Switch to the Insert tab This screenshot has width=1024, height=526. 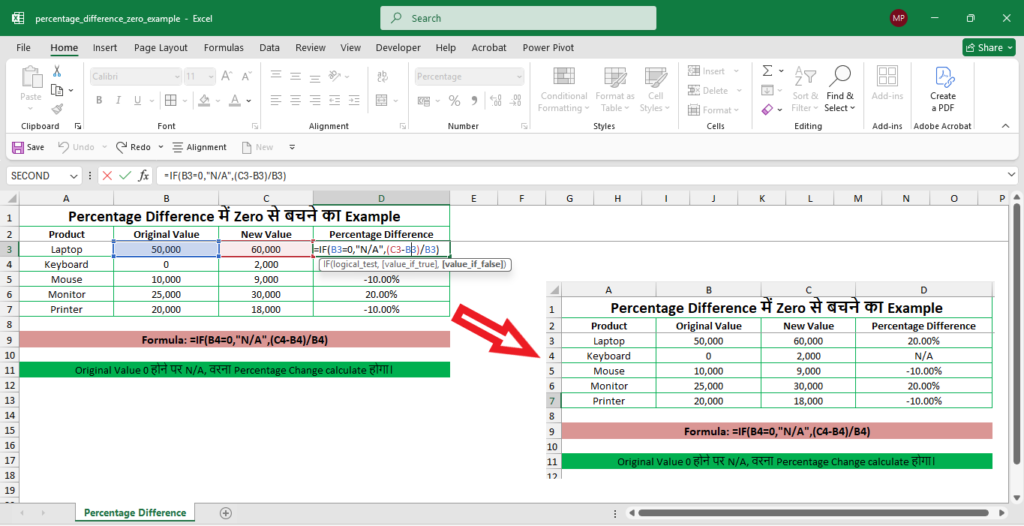pyautogui.click(x=105, y=48)
